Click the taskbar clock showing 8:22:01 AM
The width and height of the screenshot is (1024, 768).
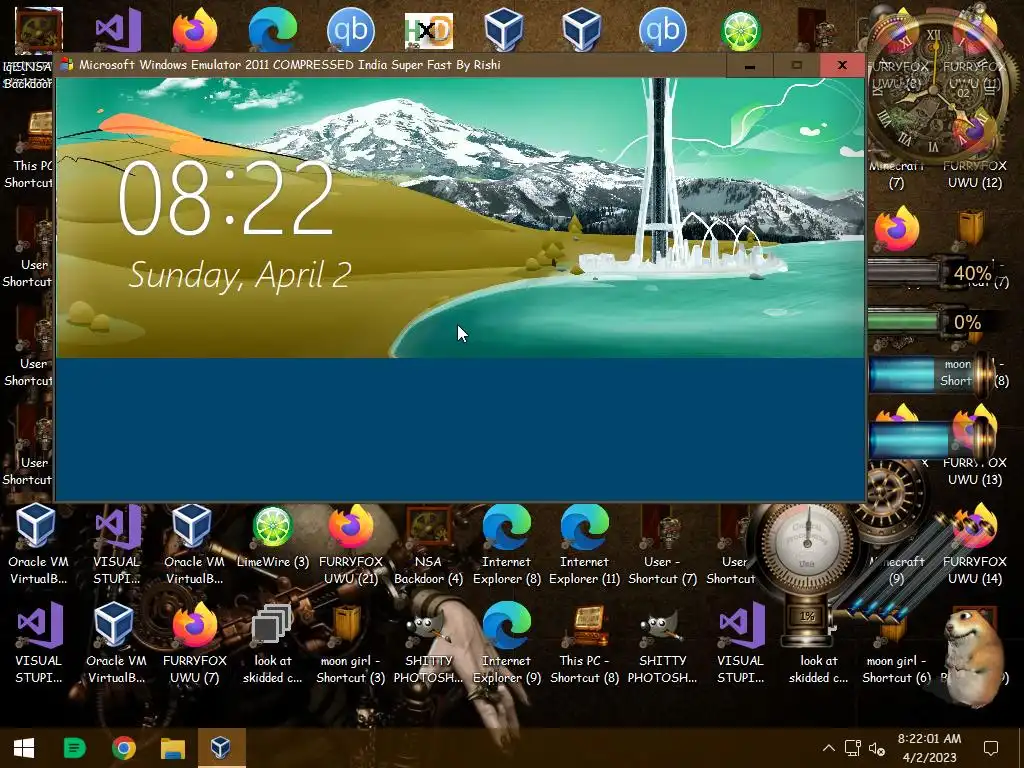pos(929,748)
